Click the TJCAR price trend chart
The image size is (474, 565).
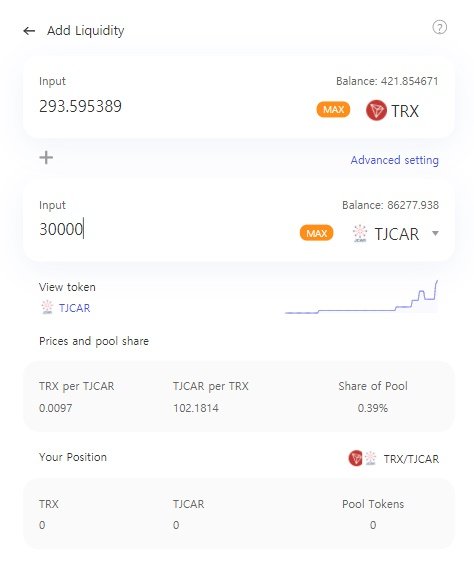(x=362, y=297)
